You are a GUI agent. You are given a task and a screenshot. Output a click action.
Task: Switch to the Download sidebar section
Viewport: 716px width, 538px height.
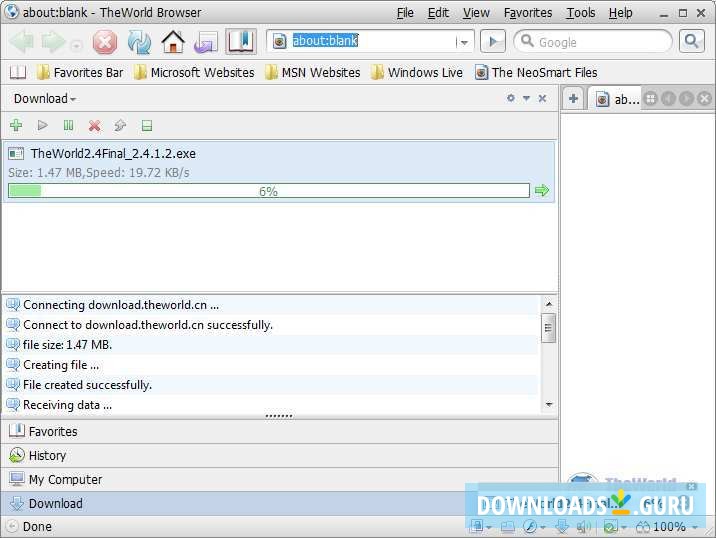point(280,504)
